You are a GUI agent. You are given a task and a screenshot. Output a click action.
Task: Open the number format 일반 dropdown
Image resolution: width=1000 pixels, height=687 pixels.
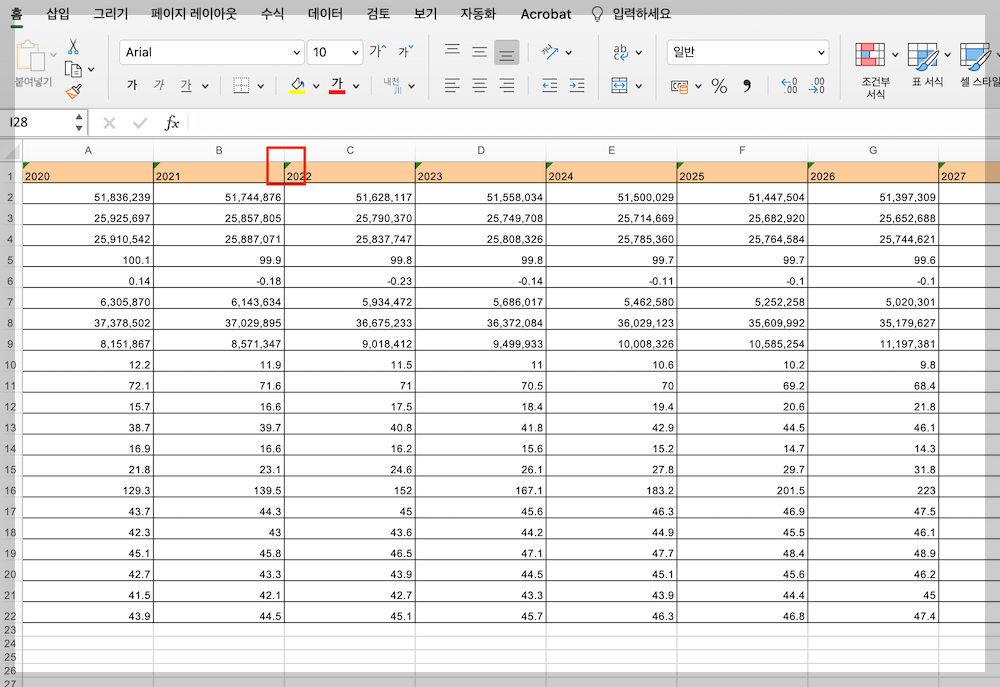(821, 52)
